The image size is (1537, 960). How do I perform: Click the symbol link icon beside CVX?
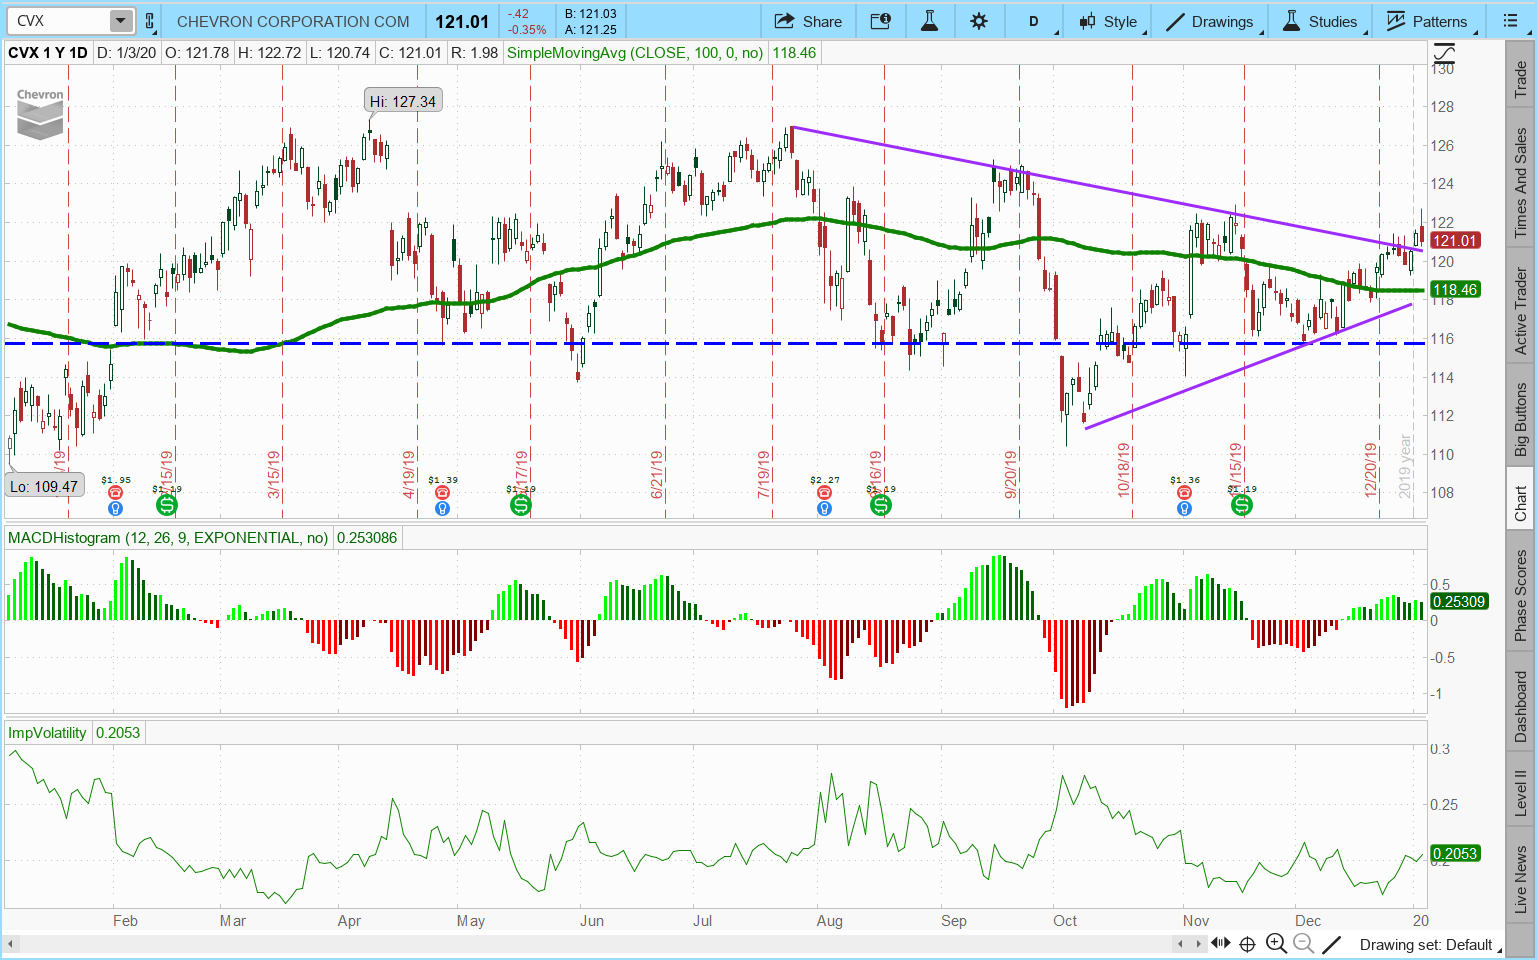coord(150,21)
